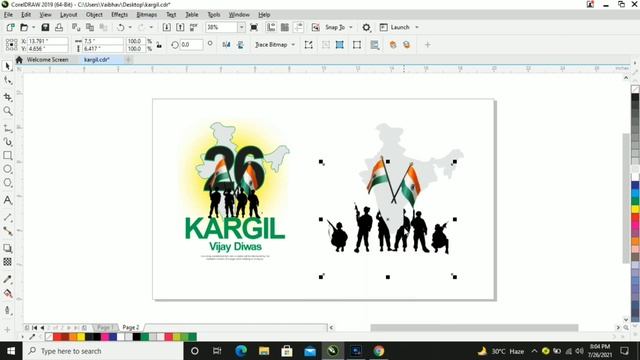Toggle show guidelines button

coord(299,27)
